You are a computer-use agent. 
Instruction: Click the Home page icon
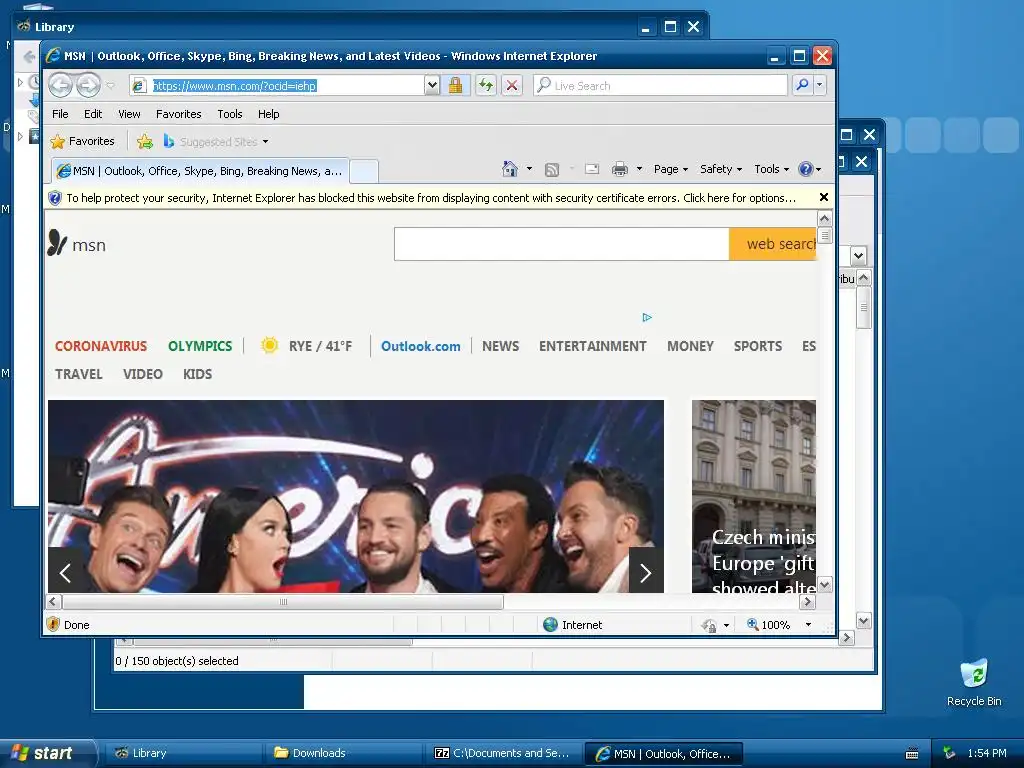click(510, 169)
